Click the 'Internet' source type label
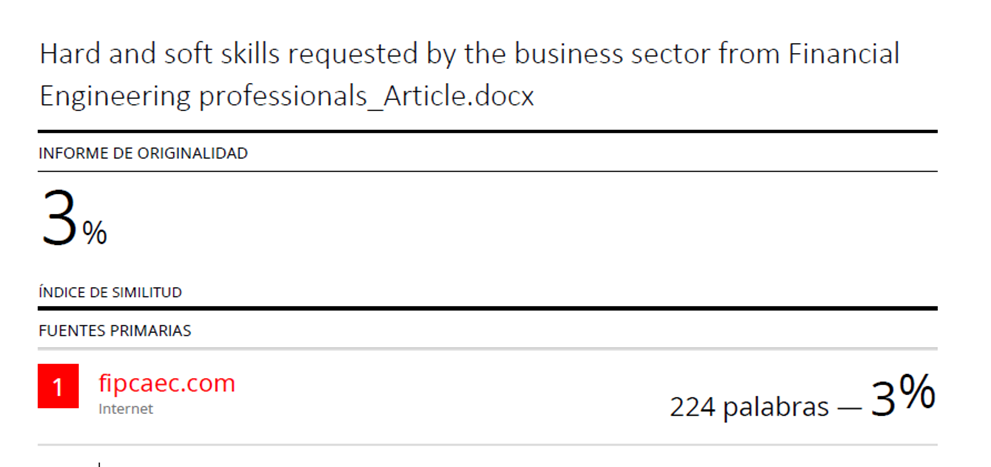This screenshot has height=467, width=991. coord(126,409)
